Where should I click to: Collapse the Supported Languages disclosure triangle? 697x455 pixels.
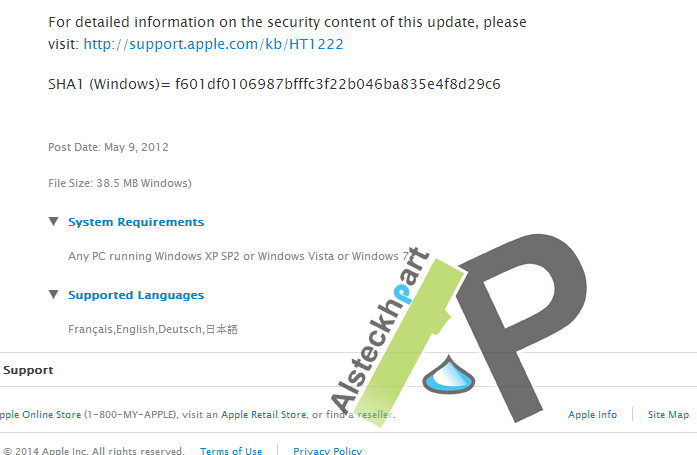[x=54, y=295]
